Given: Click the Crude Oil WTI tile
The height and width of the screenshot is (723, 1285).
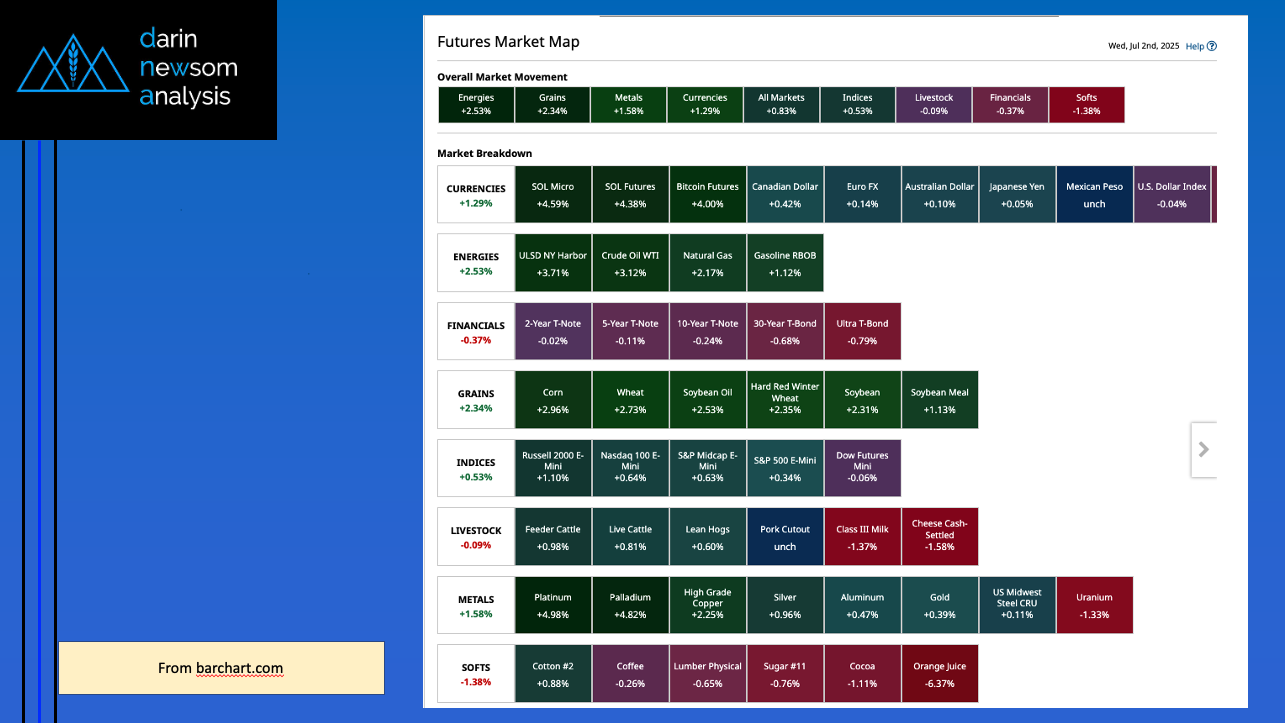Looking at the screenshot, I should coord(630,263).
